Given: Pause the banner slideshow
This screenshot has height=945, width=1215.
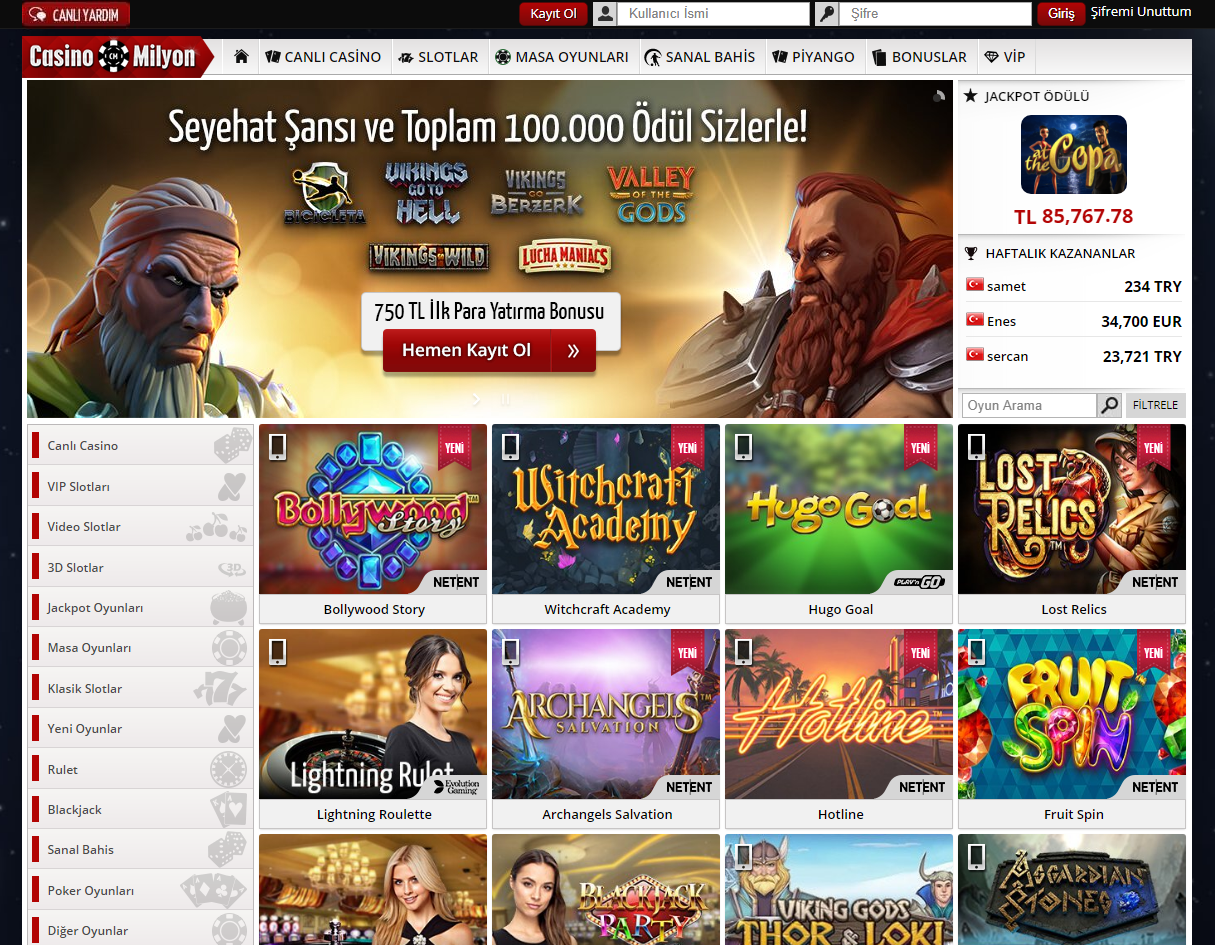Looking at the screenshot, I should (504, 400).
